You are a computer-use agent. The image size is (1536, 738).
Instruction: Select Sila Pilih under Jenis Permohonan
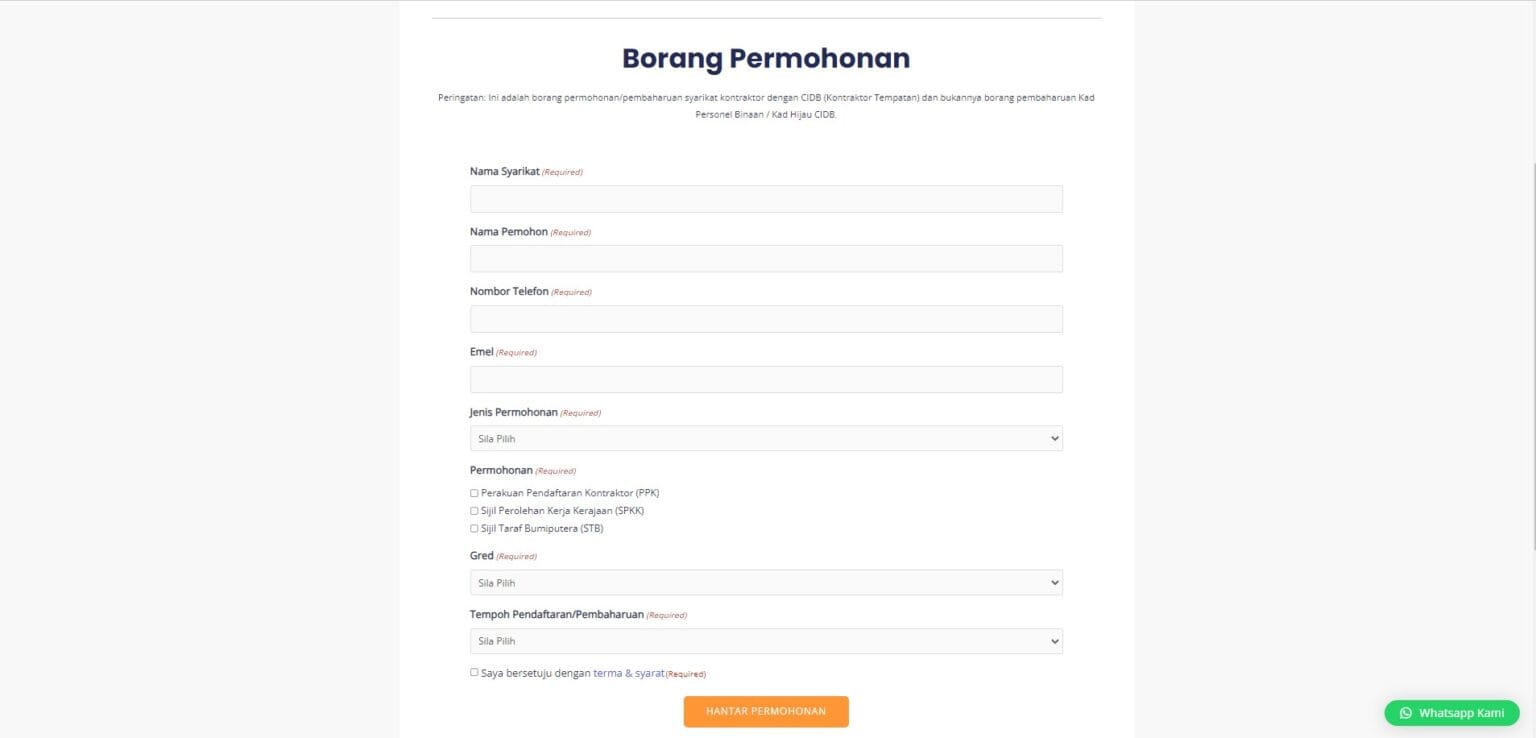click(x=766, y=438)
